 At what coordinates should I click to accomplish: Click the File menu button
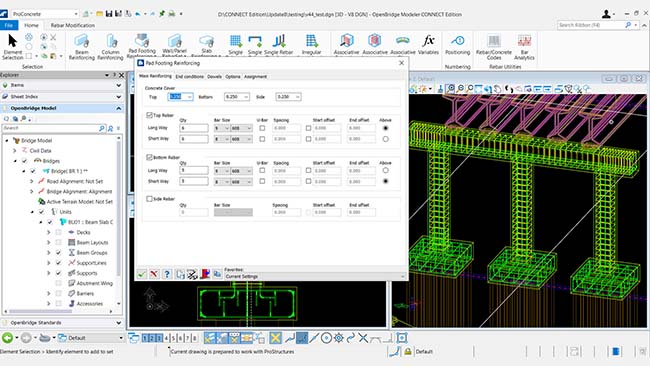[9, 25]
